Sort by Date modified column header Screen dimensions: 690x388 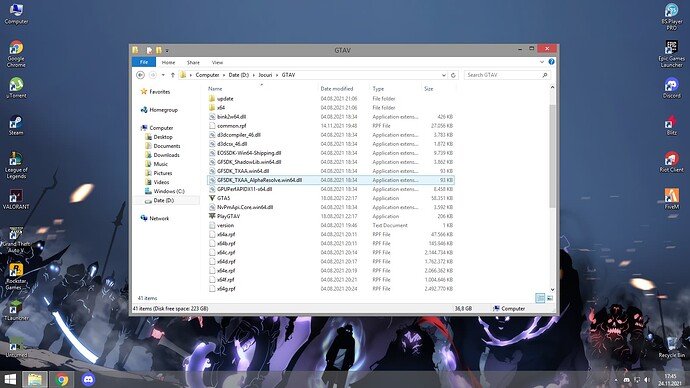coord(337,89)
